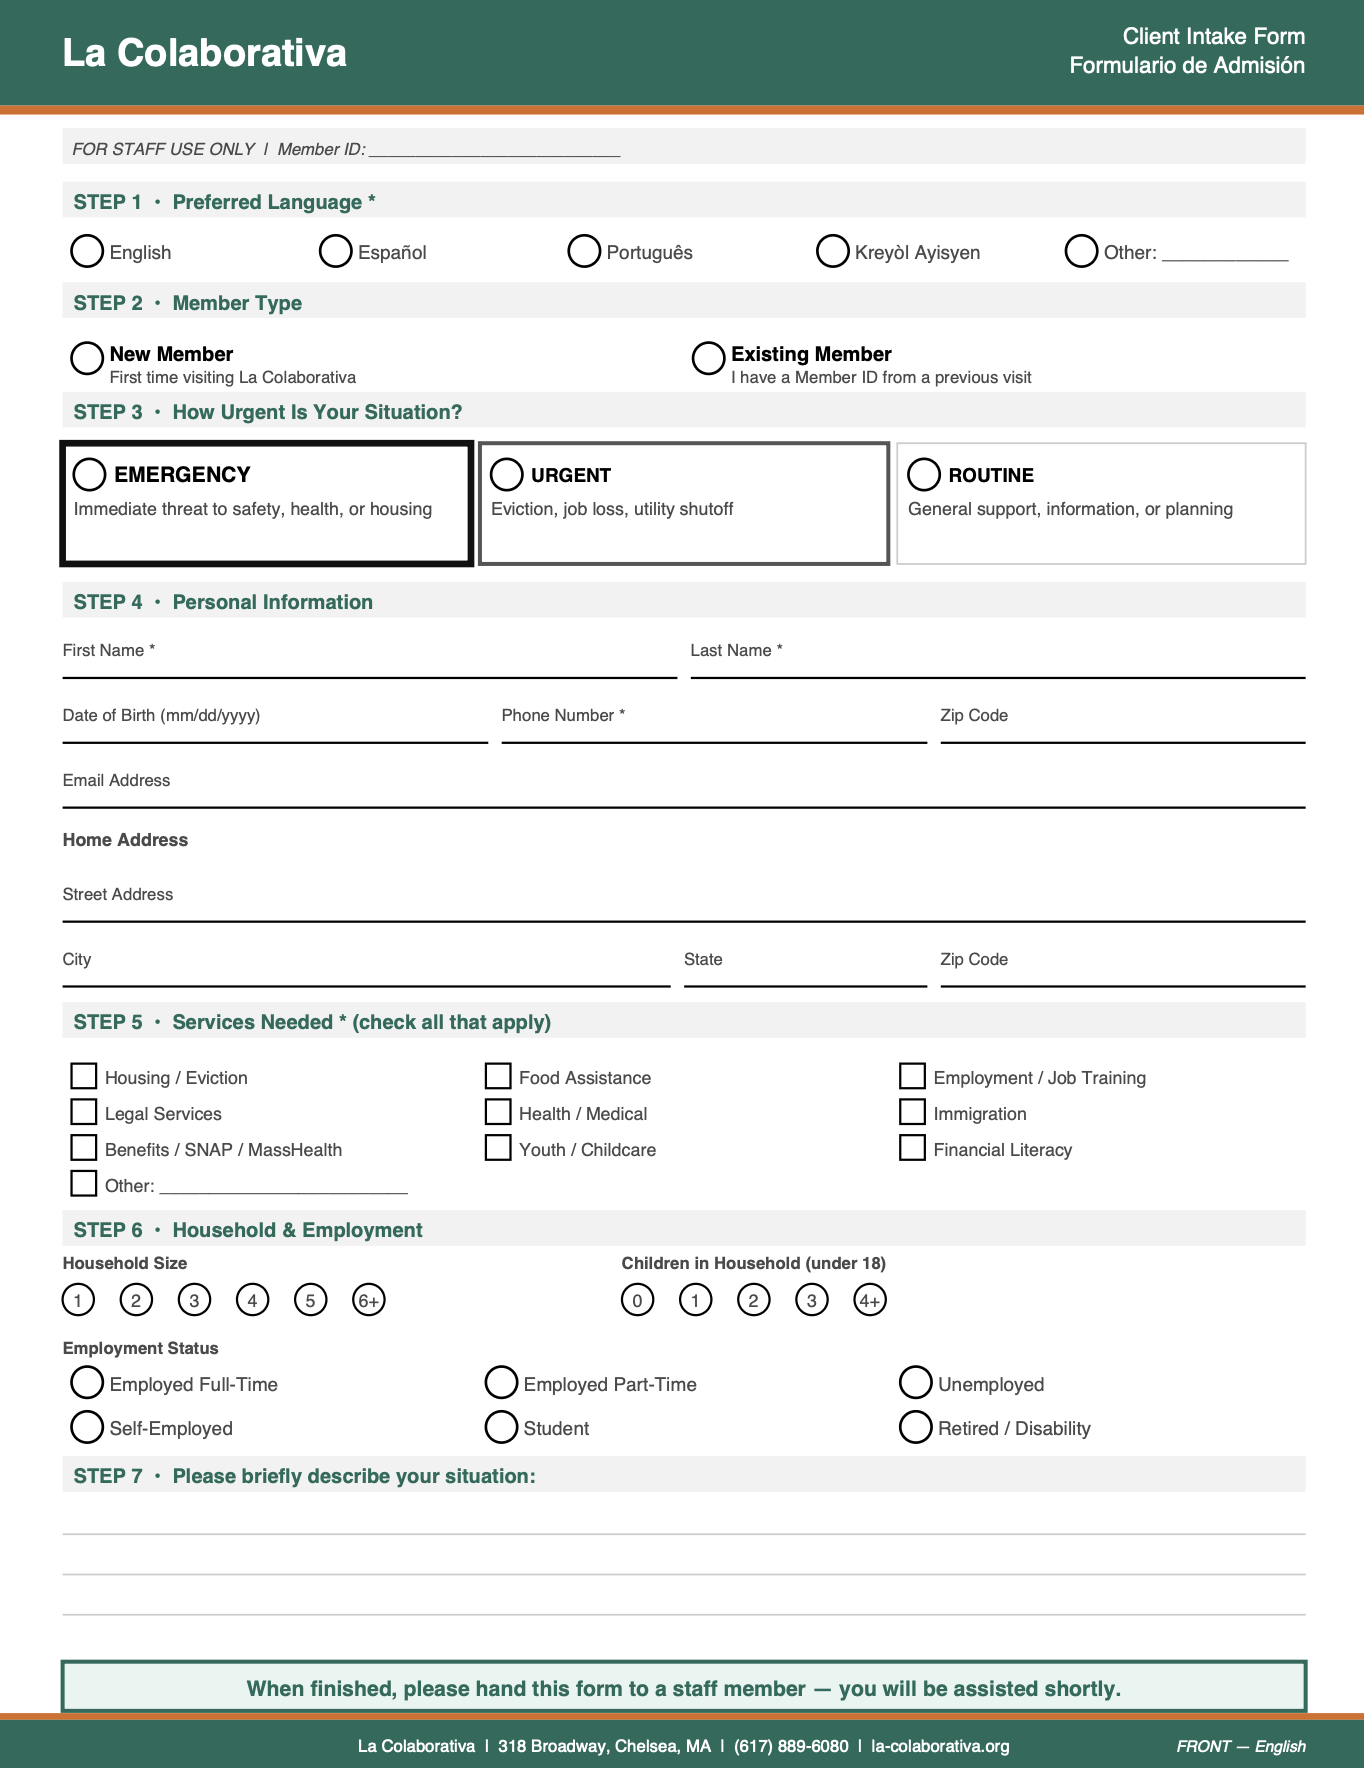Select EMERGENCY urgency option
This screenshot has width=1364, height=1768.
(x=90, y=474)
